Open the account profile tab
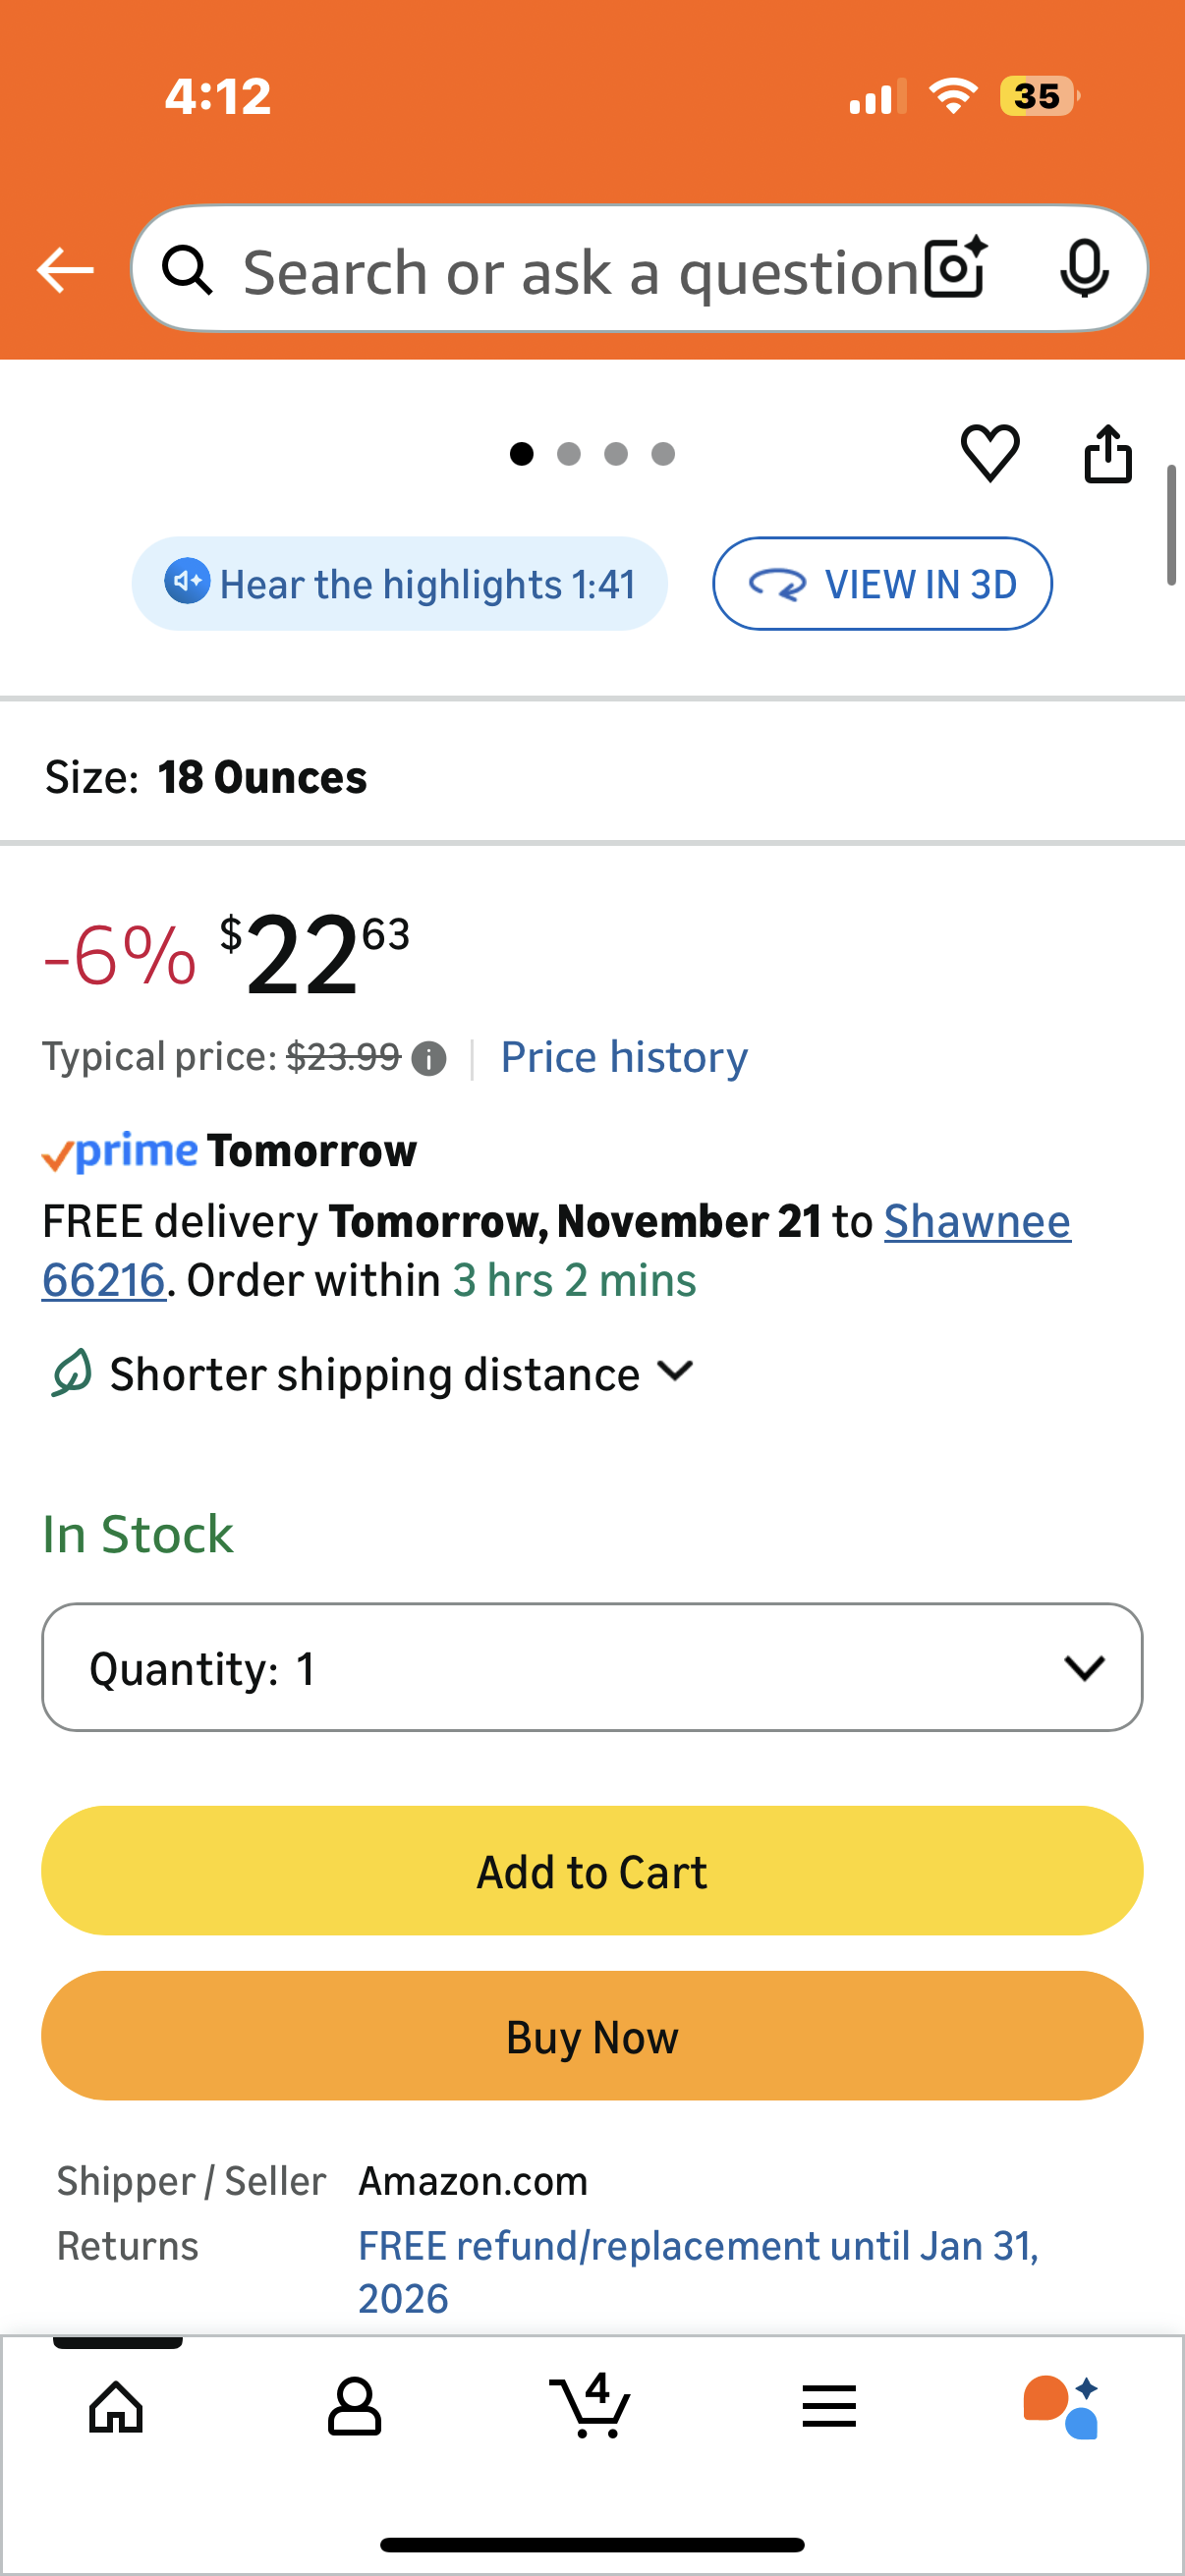The width and height of the screenshot is (1185, 2576). (354, 2408)
